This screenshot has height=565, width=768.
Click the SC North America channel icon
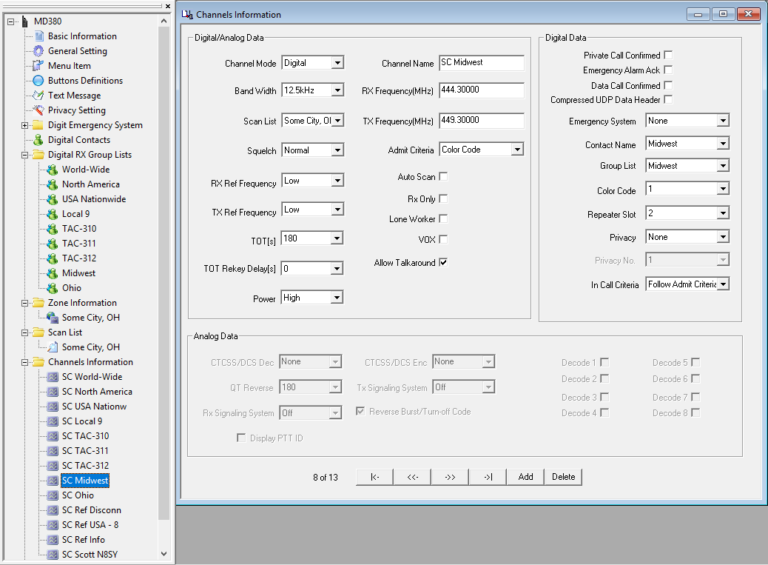pyautogui.click(x=52, y=392)
